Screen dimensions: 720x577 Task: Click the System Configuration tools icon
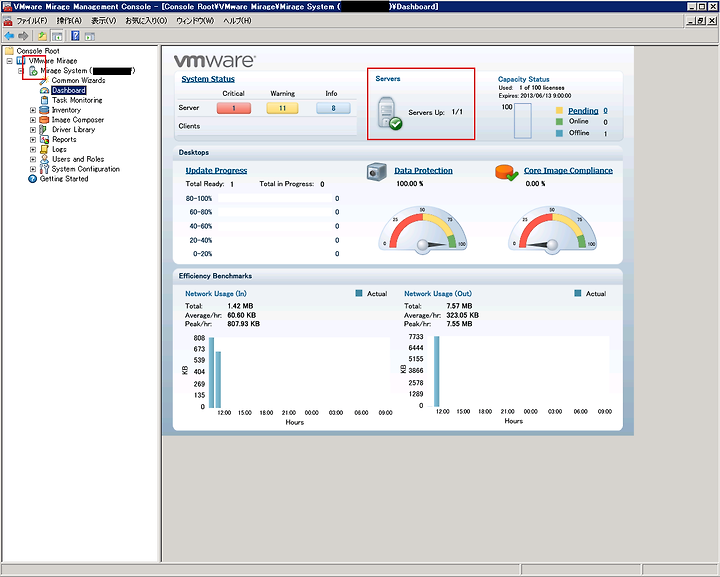(x=44, y=169)
